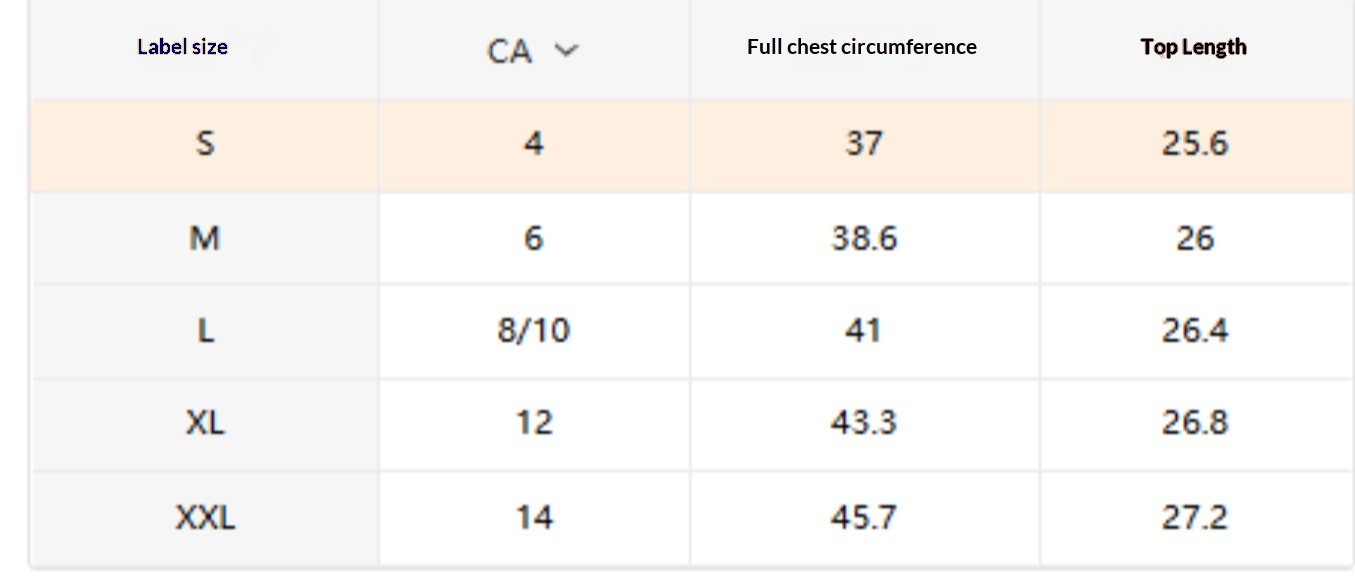
Task: Click the CA size 8/10 cell
Action: [533, 330]
